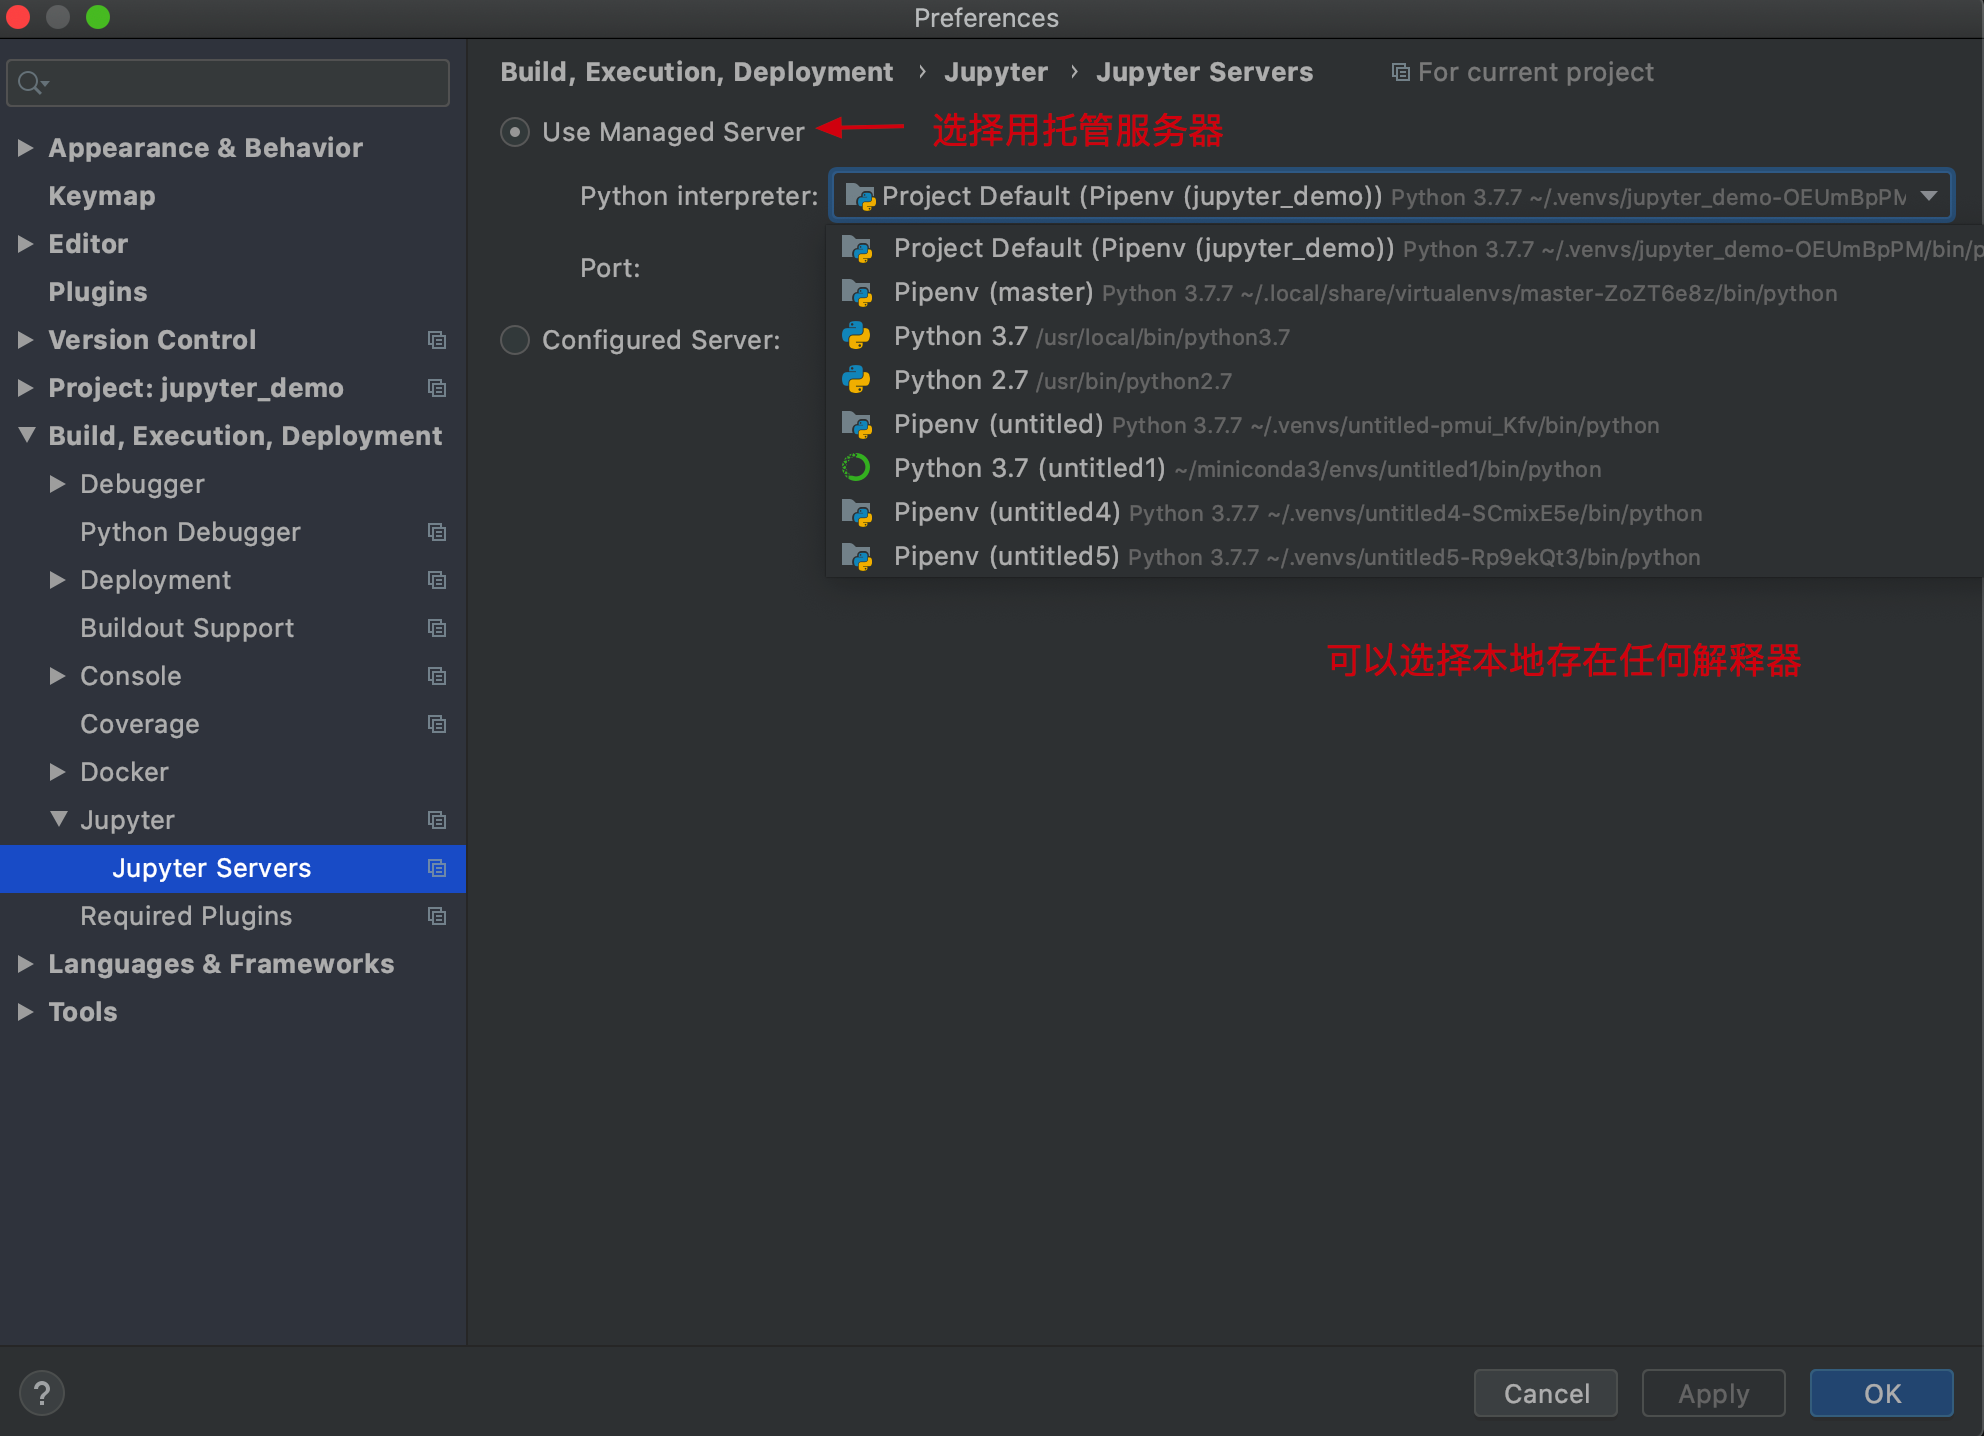Choose Pipenv (untitled) interpreter from list
The image size is (1984, 1436).
[x=1405, y=425]
